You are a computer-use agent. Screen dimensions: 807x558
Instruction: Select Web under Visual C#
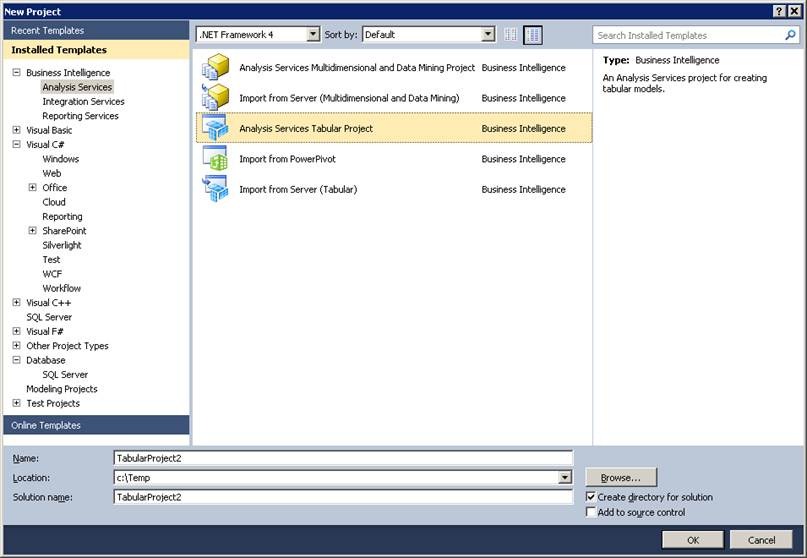[x=51, y=173]
